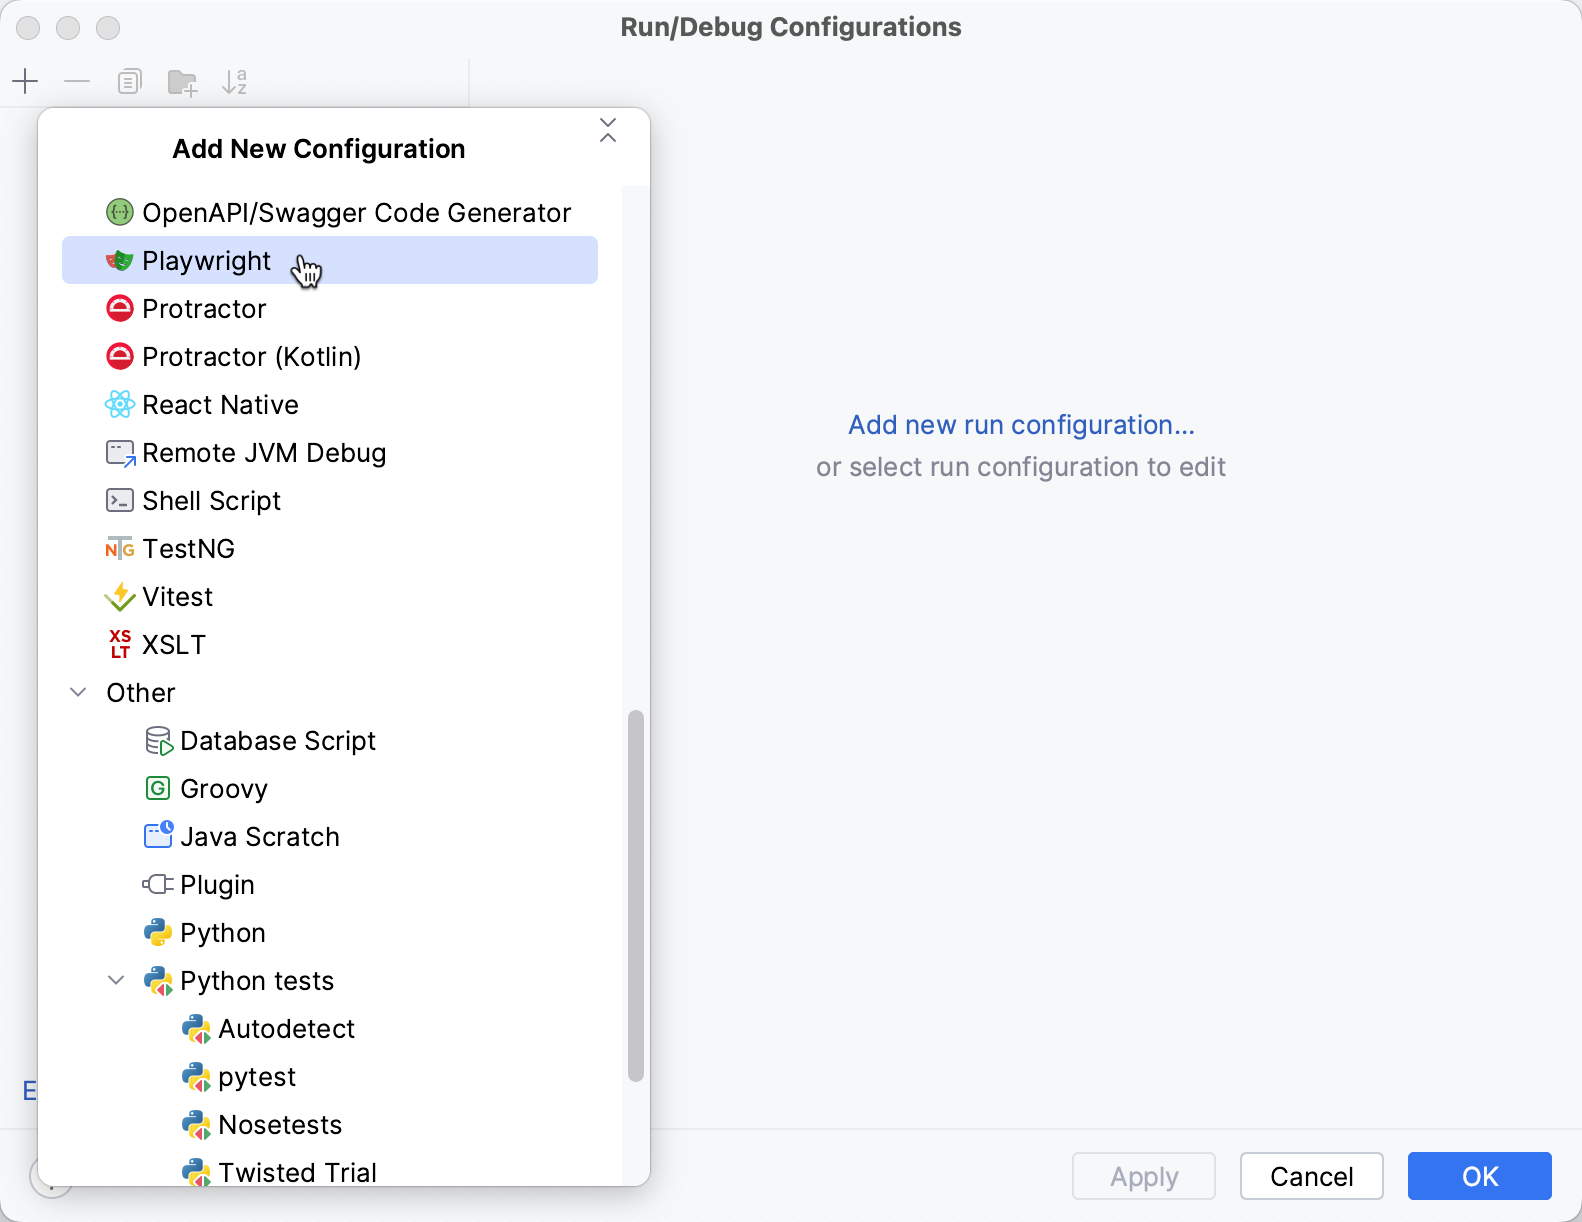Viewport: 1582px width, 1222px height.
Task: Click the Database Script icon
Action: 159,741
